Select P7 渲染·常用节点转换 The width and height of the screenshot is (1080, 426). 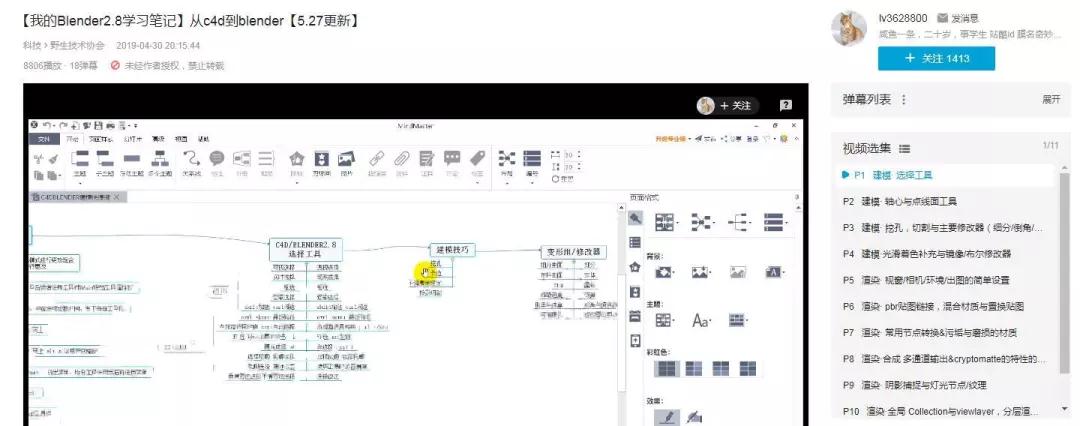click(943, 332)
